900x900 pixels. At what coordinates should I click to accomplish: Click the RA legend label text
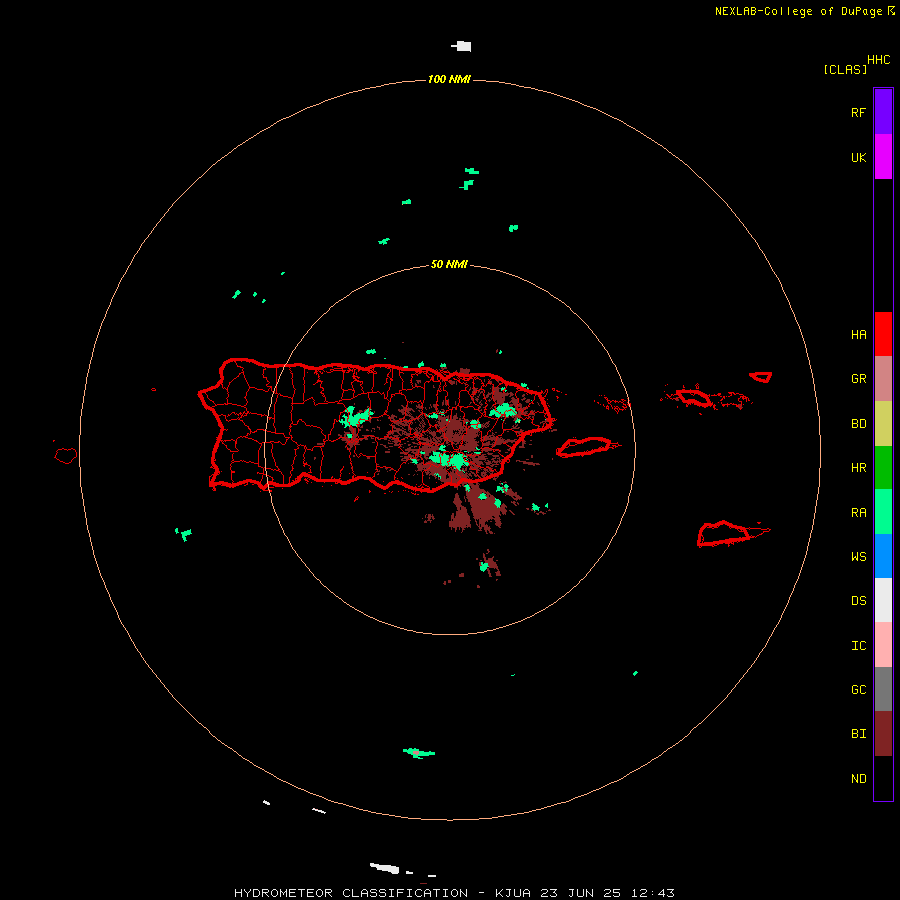[x=858, y=513]
